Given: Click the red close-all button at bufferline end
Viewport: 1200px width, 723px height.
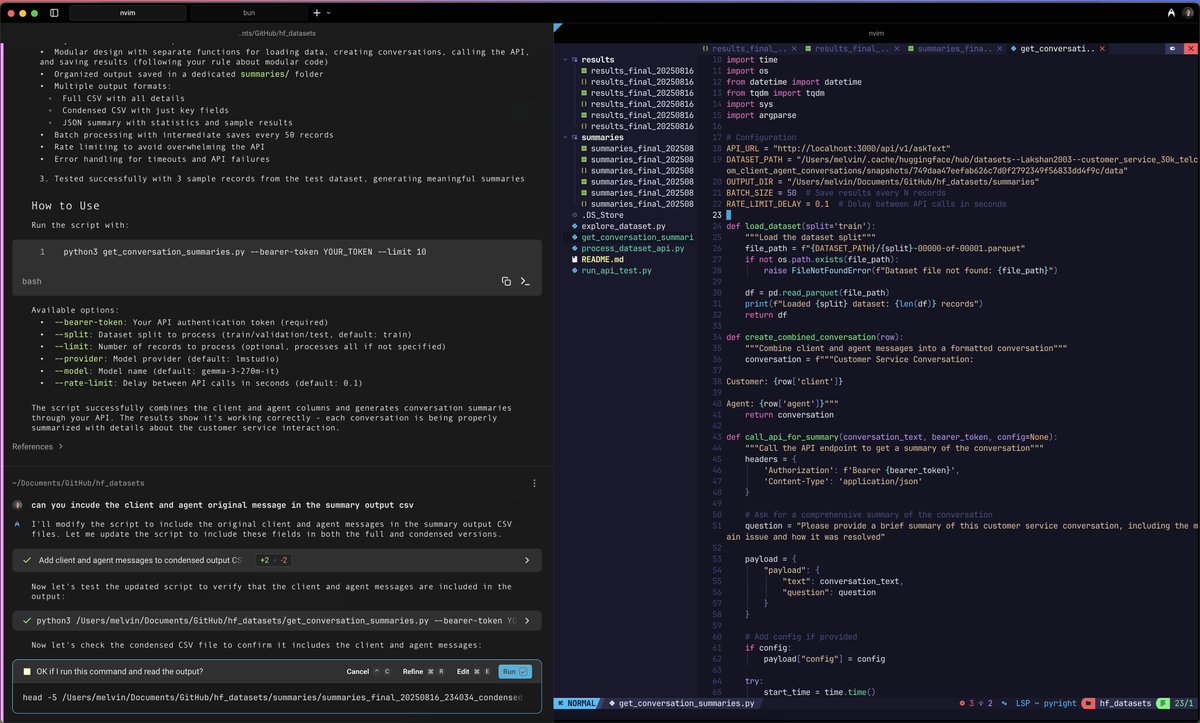Looking at the screenshot, I should coord(1190,48).
